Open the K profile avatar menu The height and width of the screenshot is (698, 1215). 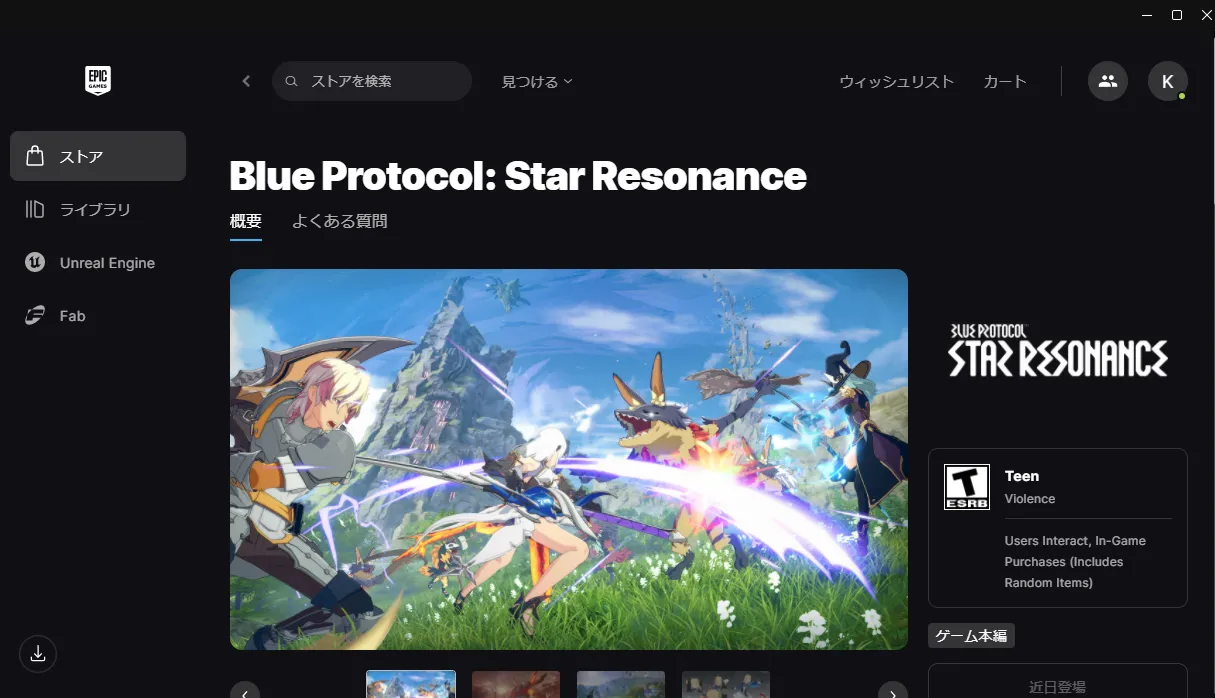pyautogui.click(x=1167, y=81)
